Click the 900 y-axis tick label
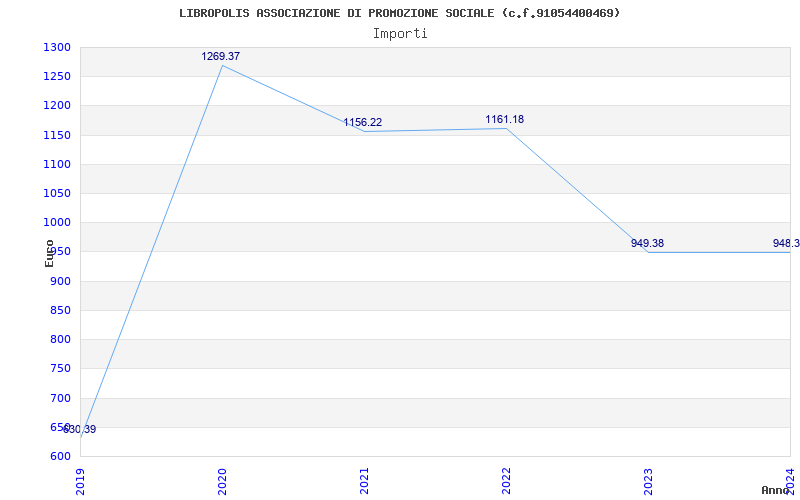 [x=60, y=281]
